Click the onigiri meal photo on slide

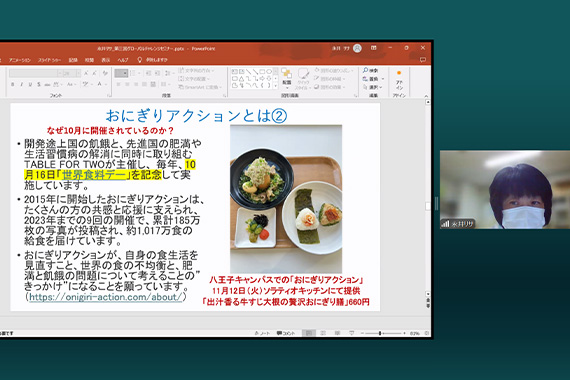click(286, 199)
